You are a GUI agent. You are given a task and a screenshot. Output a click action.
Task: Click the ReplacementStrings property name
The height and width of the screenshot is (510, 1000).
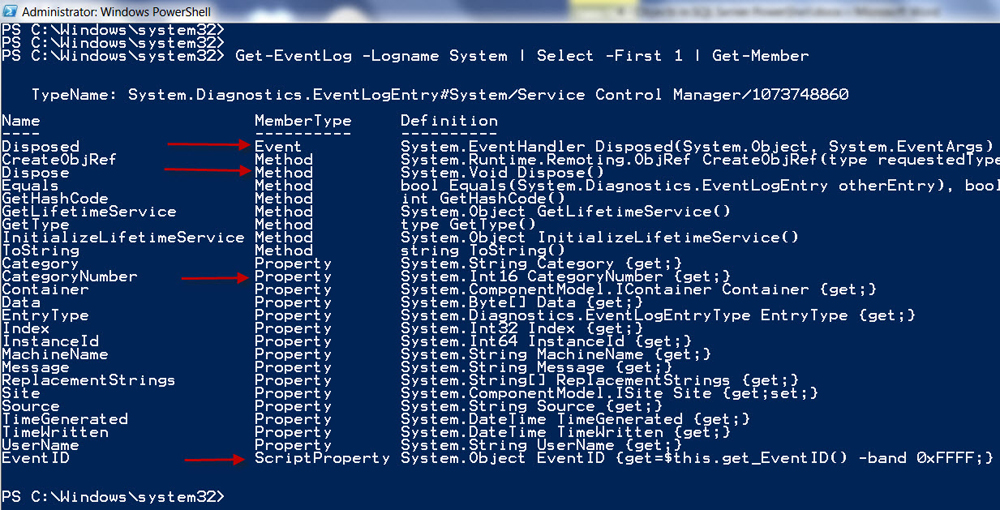tap(88, 380)
